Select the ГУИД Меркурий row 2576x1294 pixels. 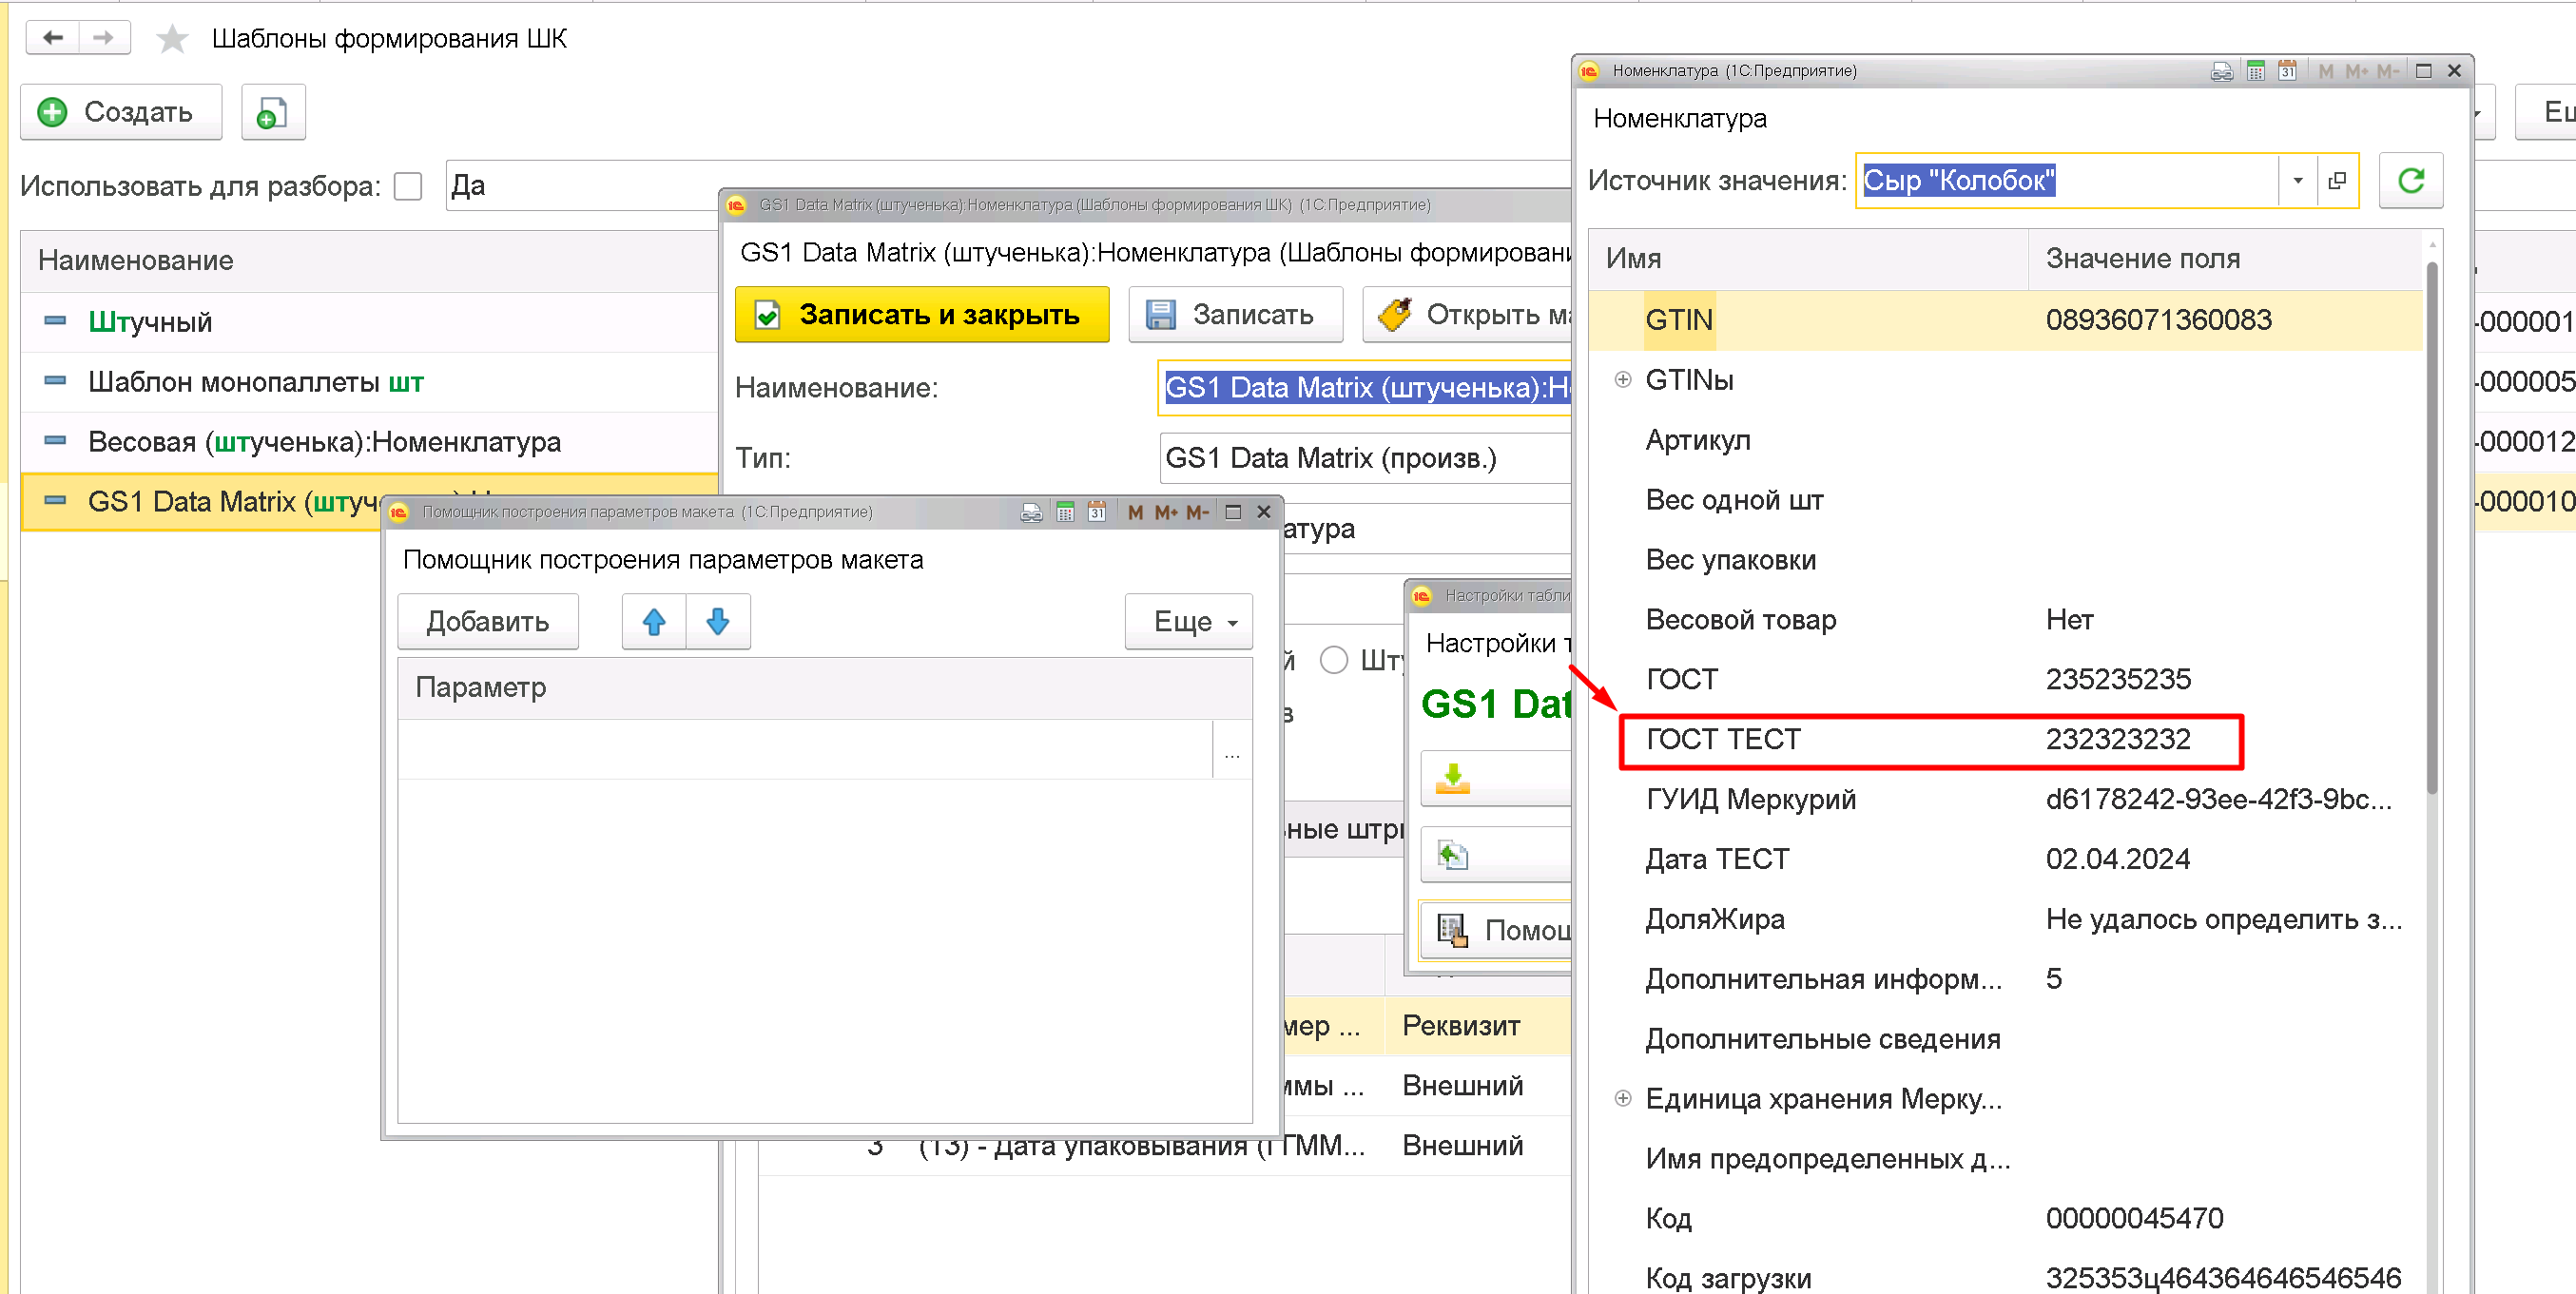coord(2005,800)
